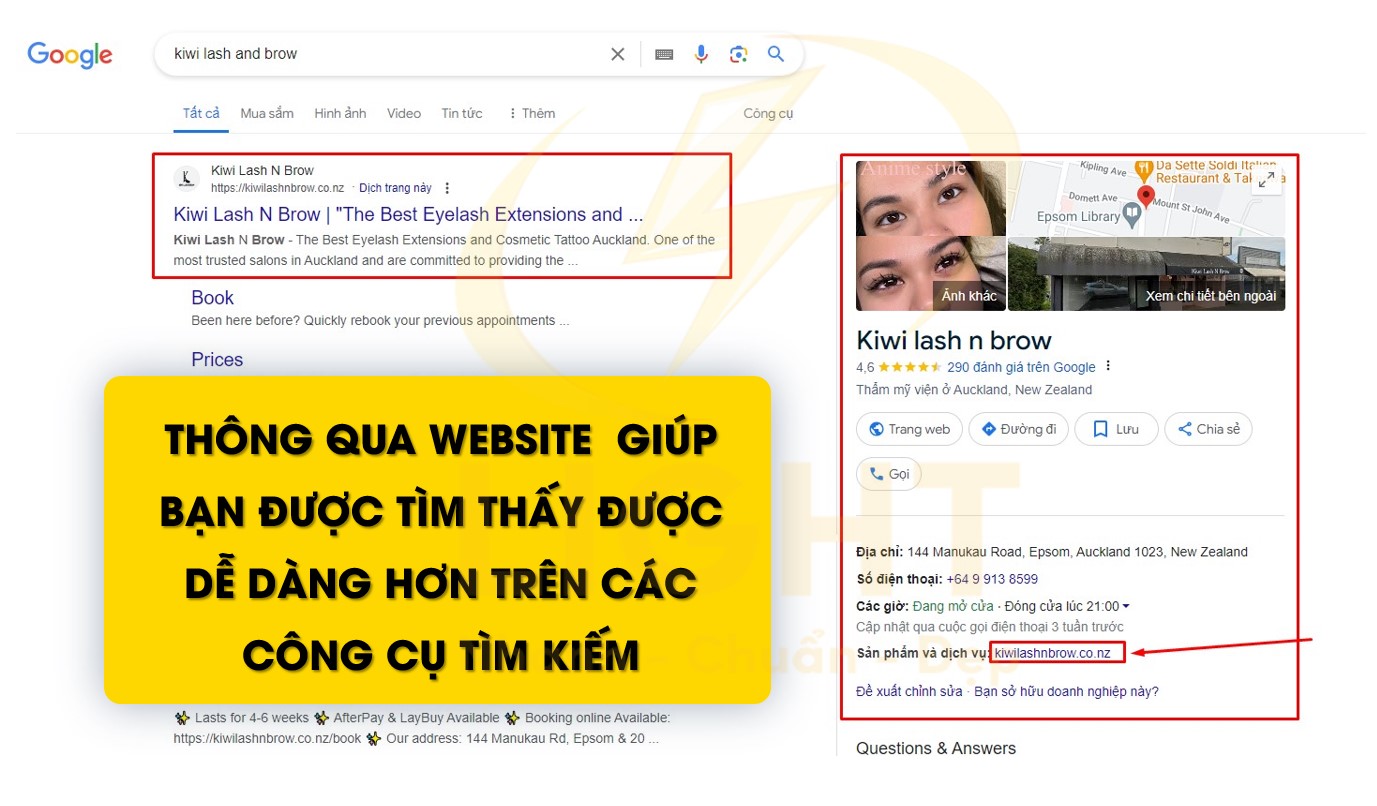Search by image with the Lens icon

tap(738, 54)
